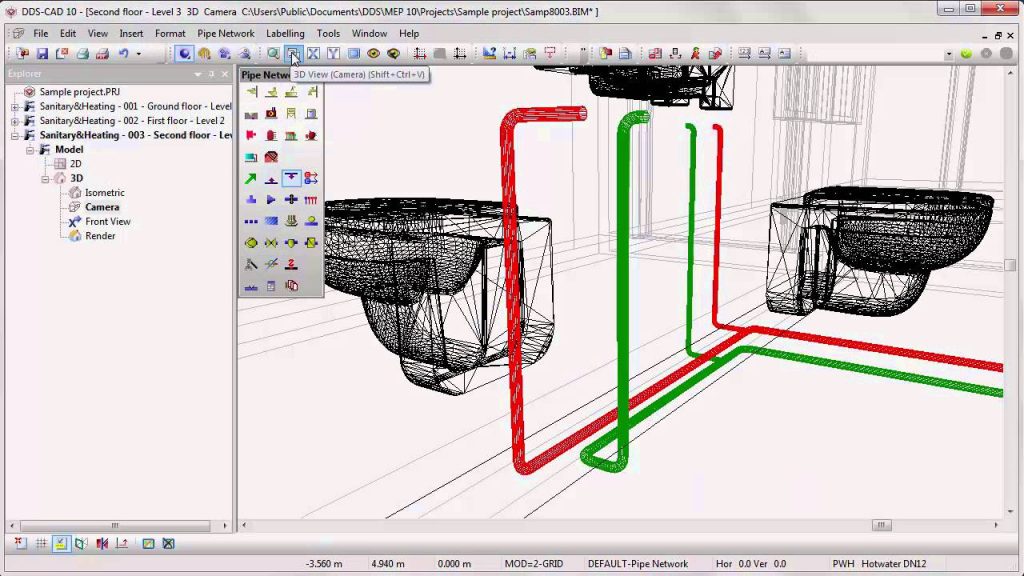Select the 3D View (Camera) toolbar icon
The width and height of the screenshot is (1024, 576).
click(x=290, y=54)
